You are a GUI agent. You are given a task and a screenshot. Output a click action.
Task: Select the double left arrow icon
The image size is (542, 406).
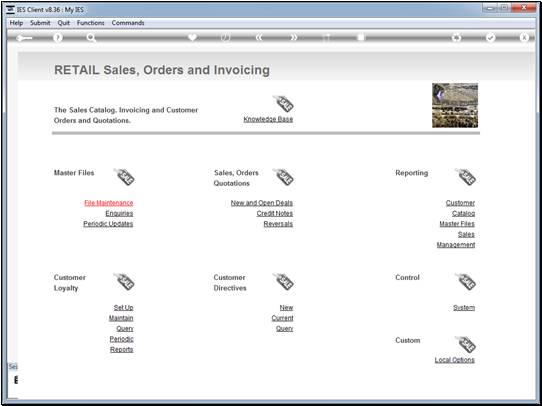259,38
